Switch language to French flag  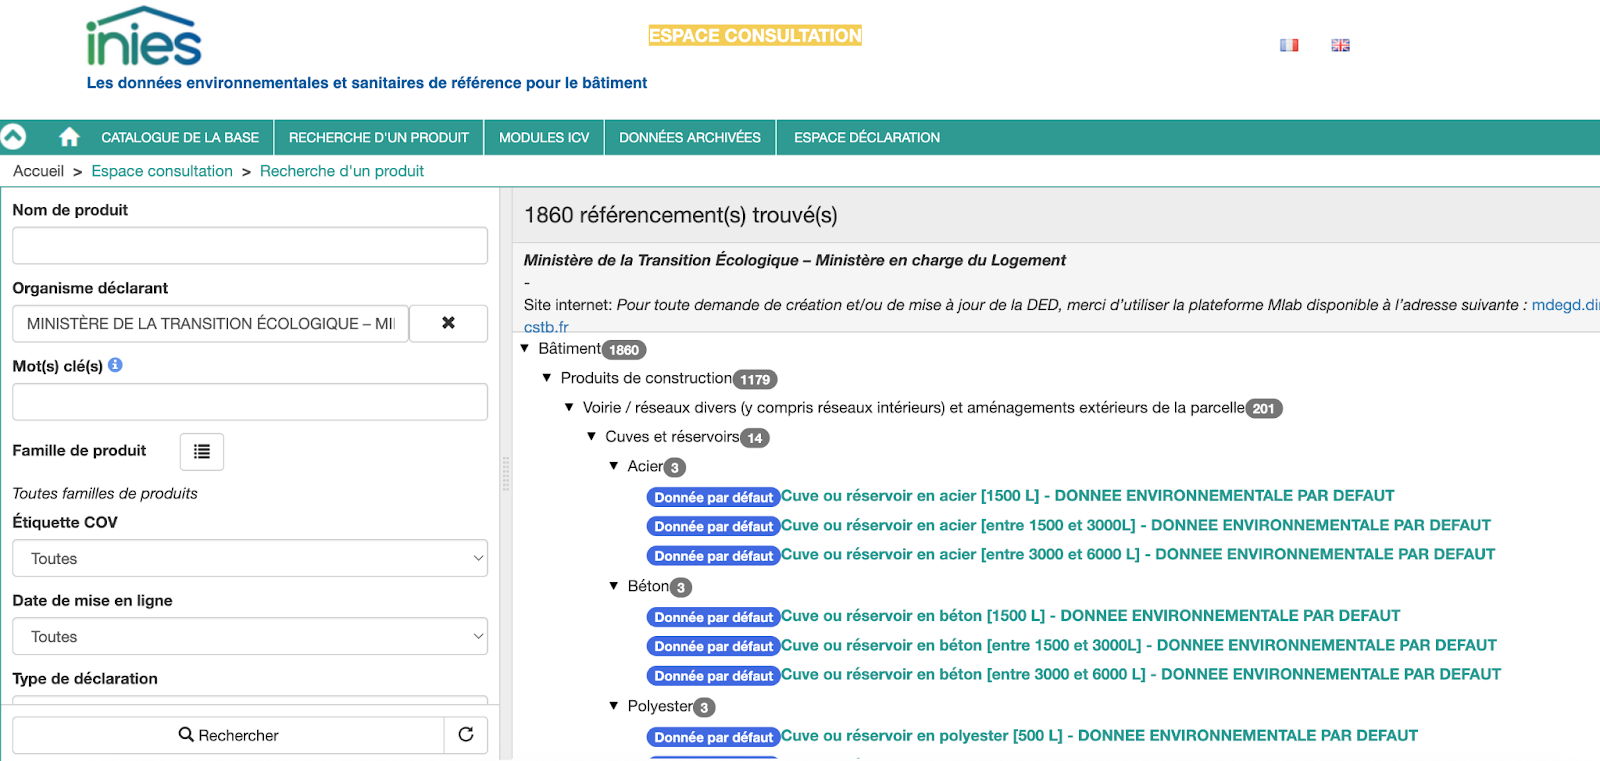click(1289, 45)
